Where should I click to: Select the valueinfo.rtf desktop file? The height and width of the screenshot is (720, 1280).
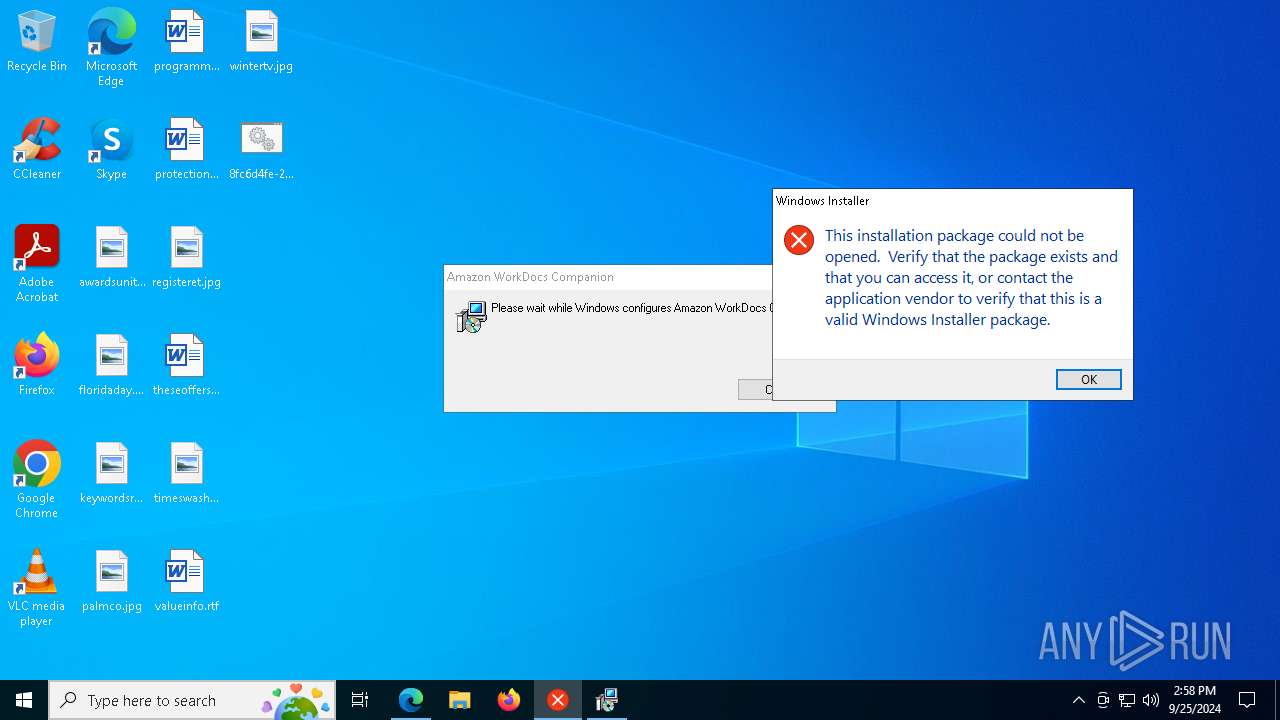(186, 582)
